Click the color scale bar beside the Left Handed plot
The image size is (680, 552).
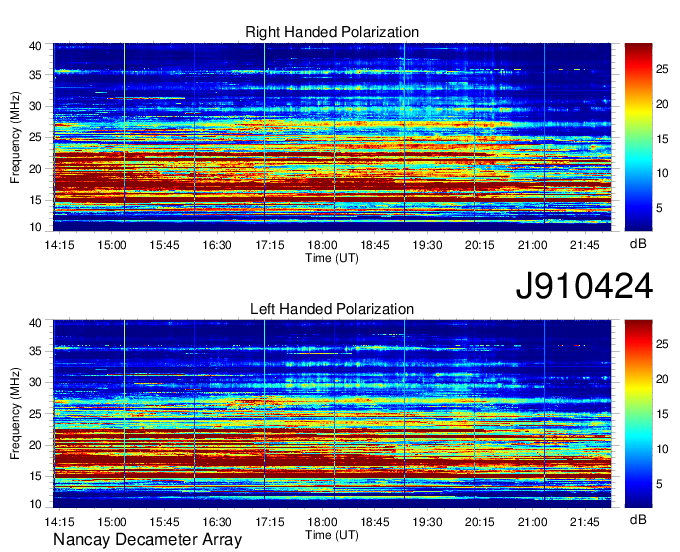coord(638,414)
